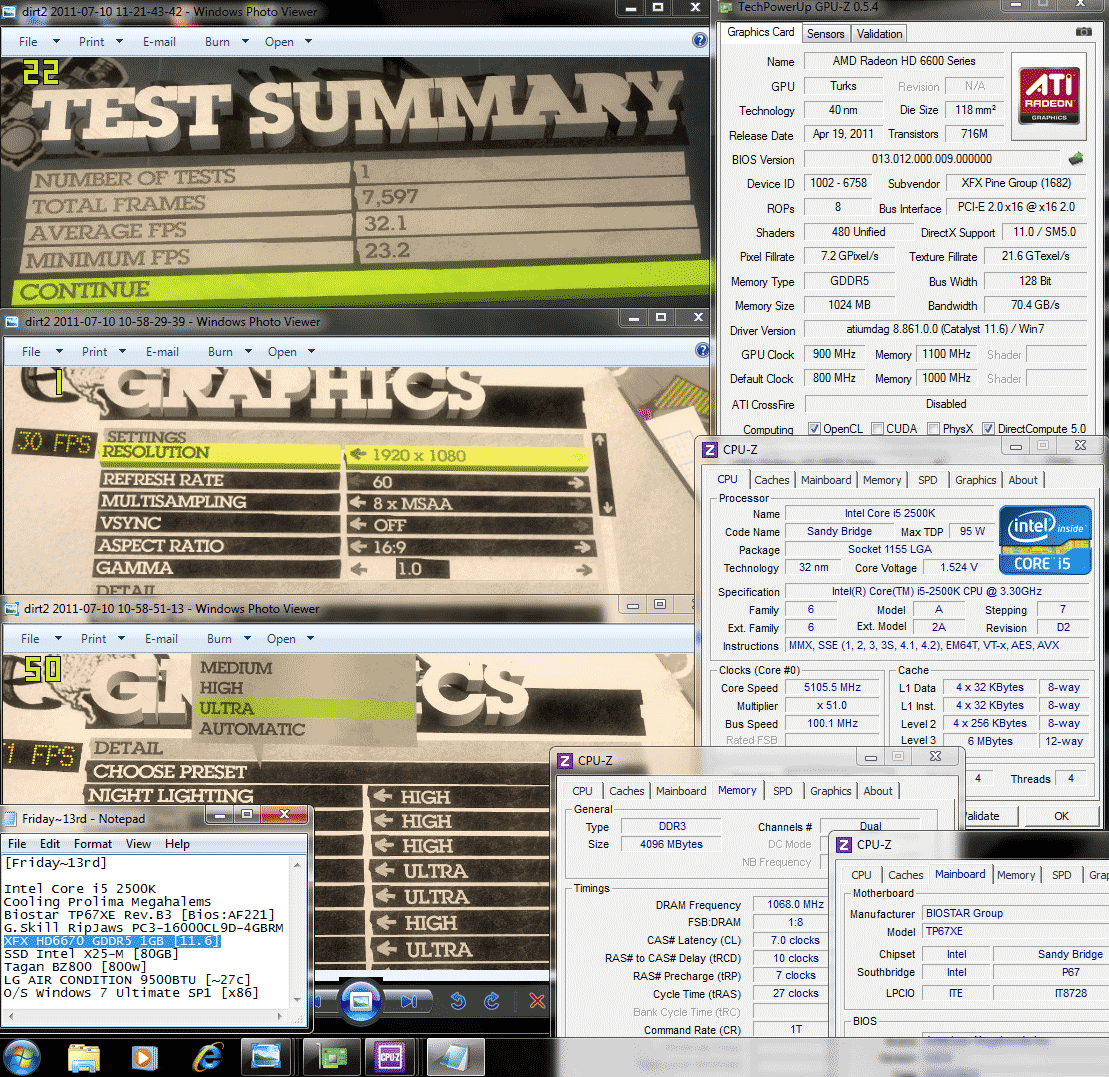Click Notepad's vertical scrollbar up arrow

[298, 864]
